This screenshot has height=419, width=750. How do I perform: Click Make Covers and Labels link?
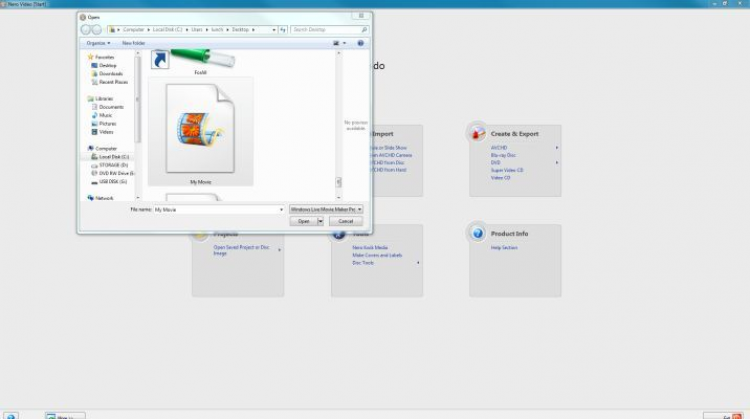click(x=377, y=255)
